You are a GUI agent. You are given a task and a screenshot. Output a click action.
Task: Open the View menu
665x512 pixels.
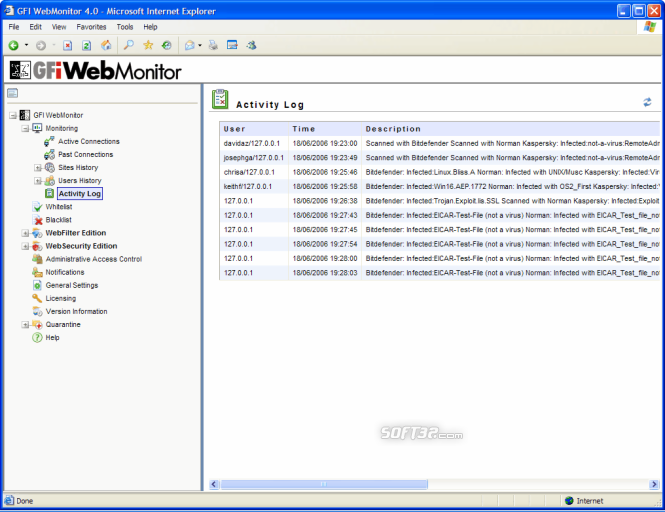(59, 27)
